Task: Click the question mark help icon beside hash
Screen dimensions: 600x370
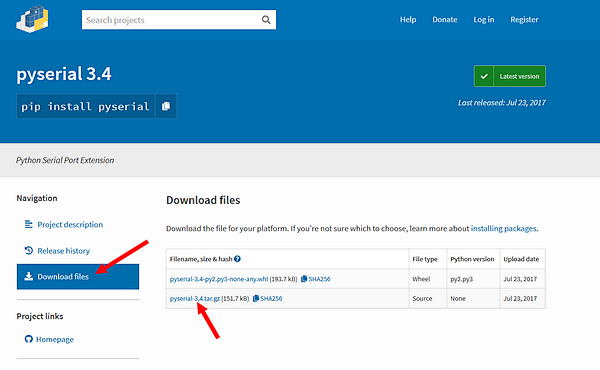Action: 237,259
